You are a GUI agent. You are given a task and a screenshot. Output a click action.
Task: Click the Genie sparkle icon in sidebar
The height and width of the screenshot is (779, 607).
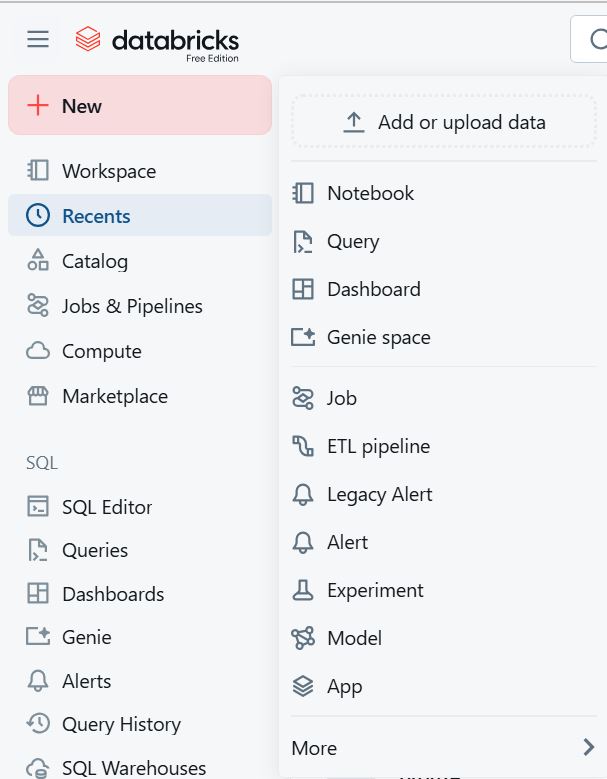tap(38, 636)
